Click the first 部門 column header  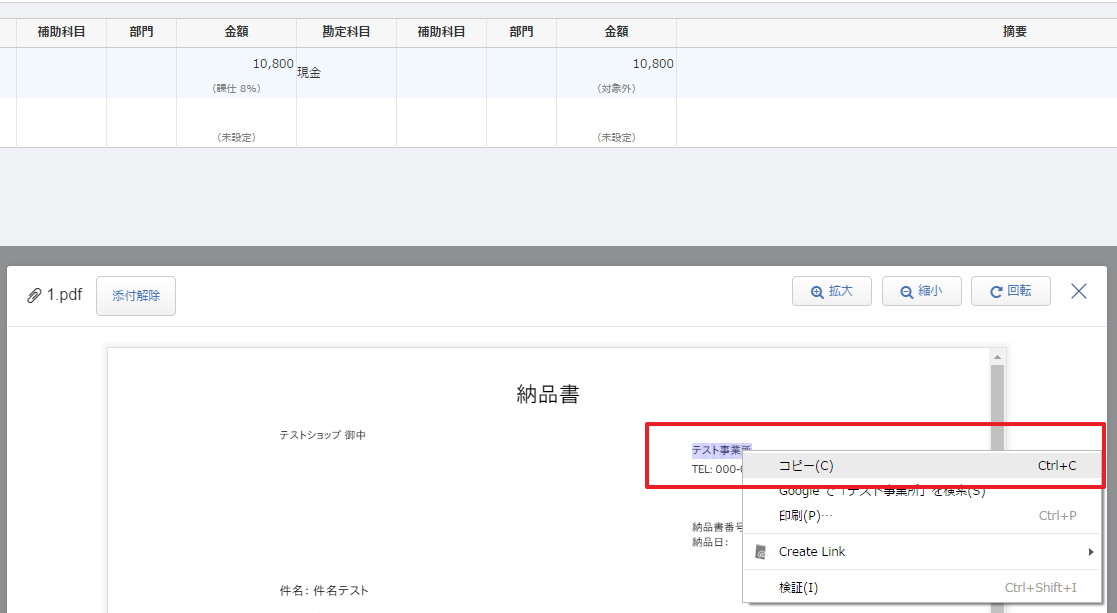[141, 31]
